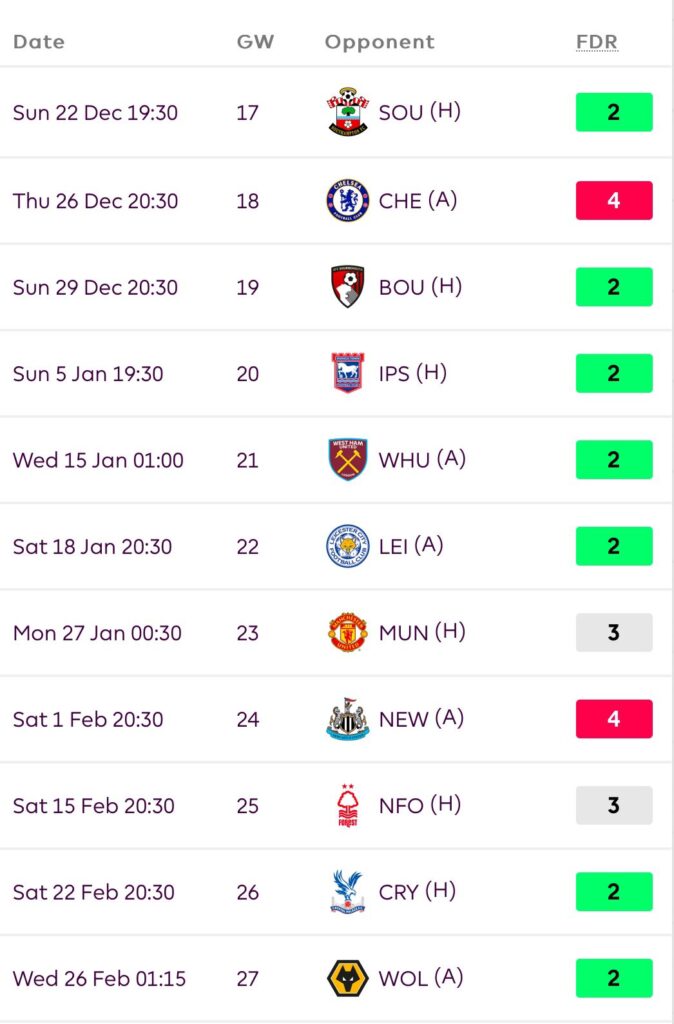Viewport: 674px width, 1024px height.
Task: Click the green FDR 2 badge for Southampton
Action: click(x=614, y=112)
